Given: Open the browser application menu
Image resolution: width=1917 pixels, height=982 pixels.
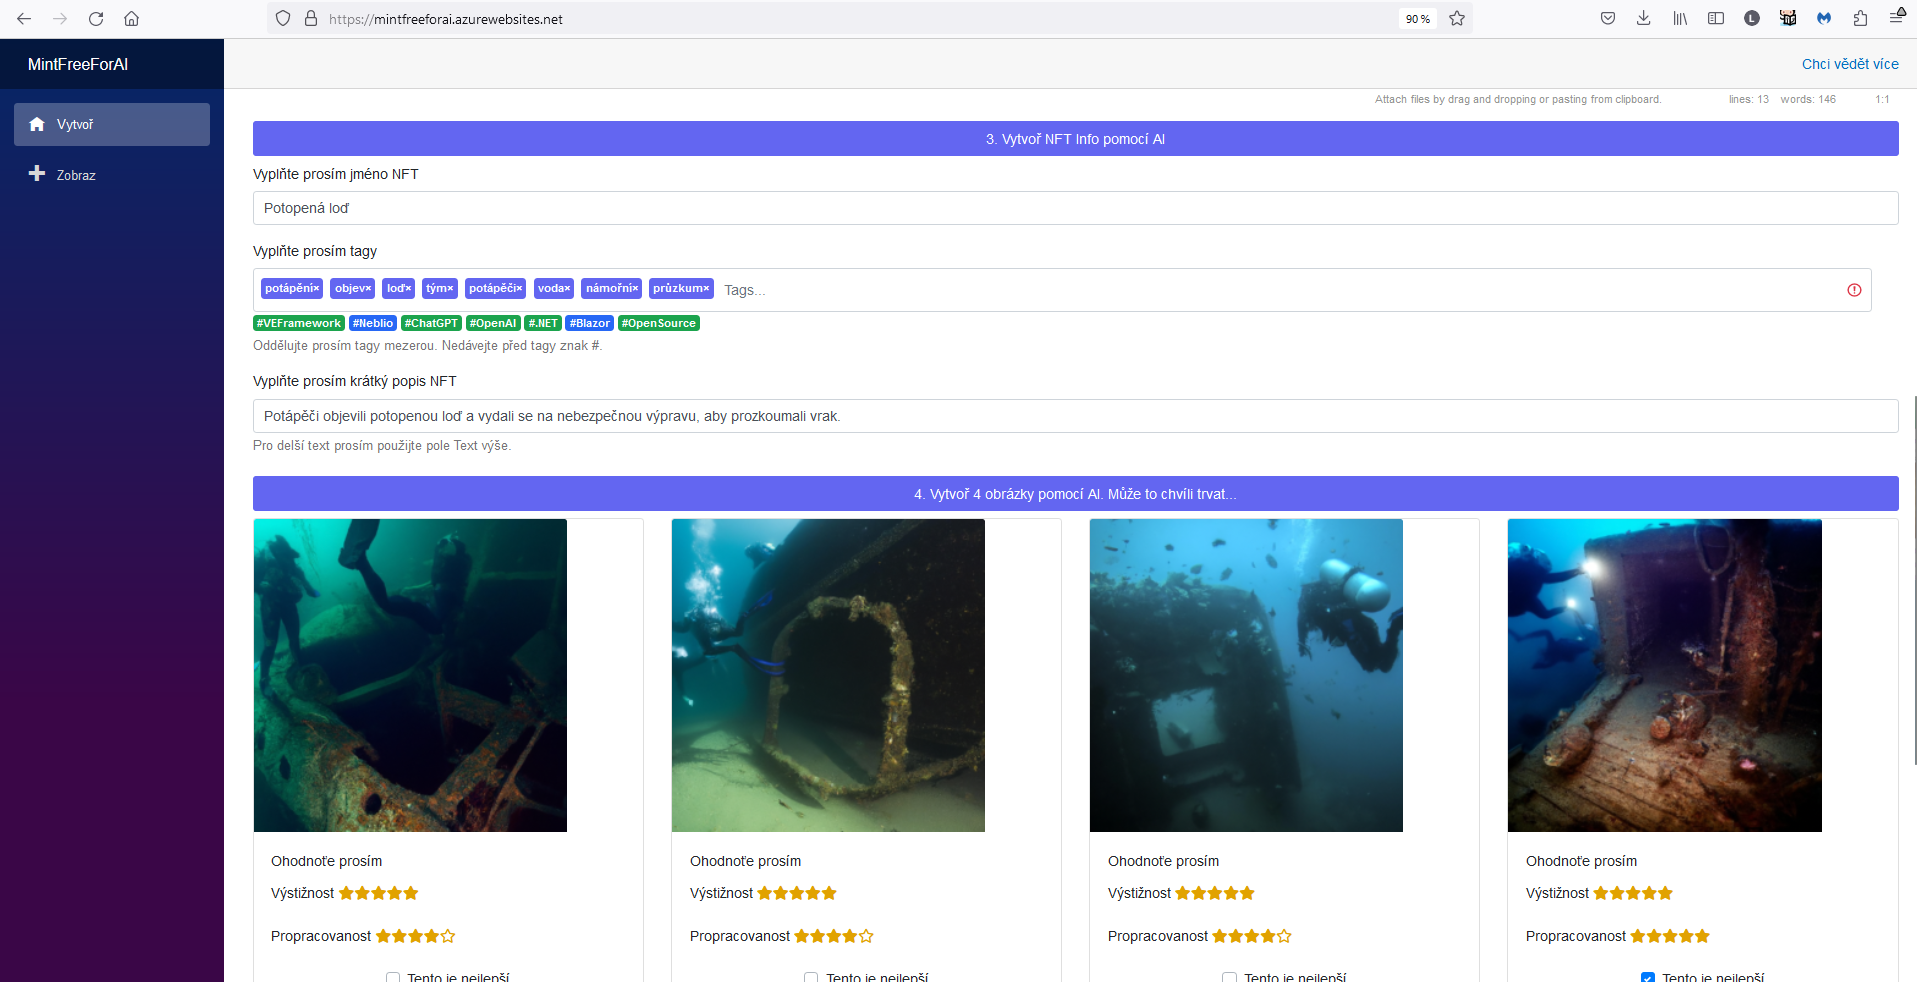Looking at the screenshot, I should 1896,19.
